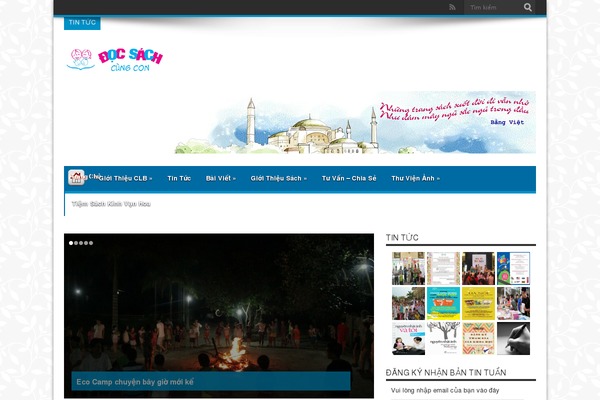This screenshot has height=400, width=600.
Task: Open thumbnail of outdoor children crowd
Action: [x=408, y=304]
